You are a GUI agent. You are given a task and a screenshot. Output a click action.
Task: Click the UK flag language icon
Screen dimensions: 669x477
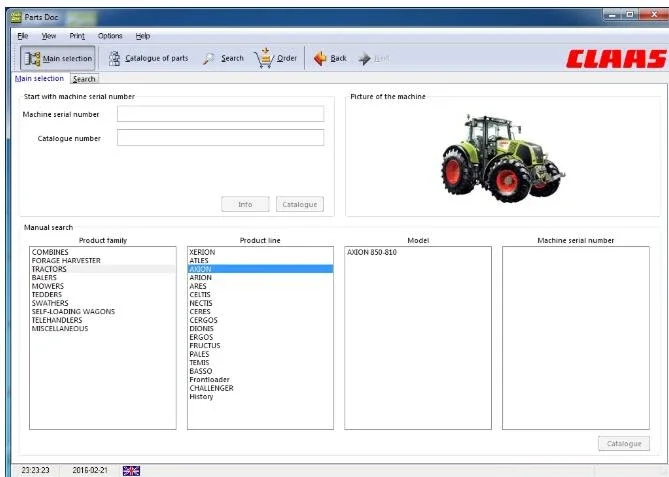pyautogui.click(x=131, y=470)
